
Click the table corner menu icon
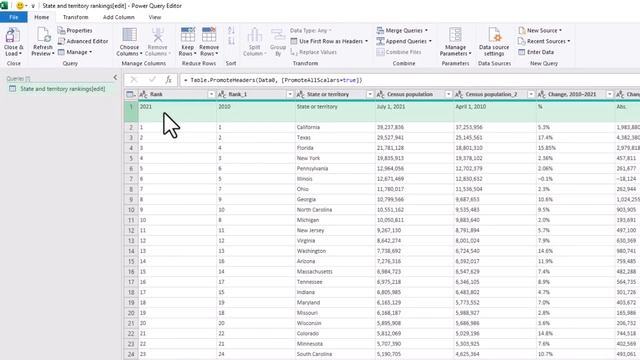click(x=131, y=94)
